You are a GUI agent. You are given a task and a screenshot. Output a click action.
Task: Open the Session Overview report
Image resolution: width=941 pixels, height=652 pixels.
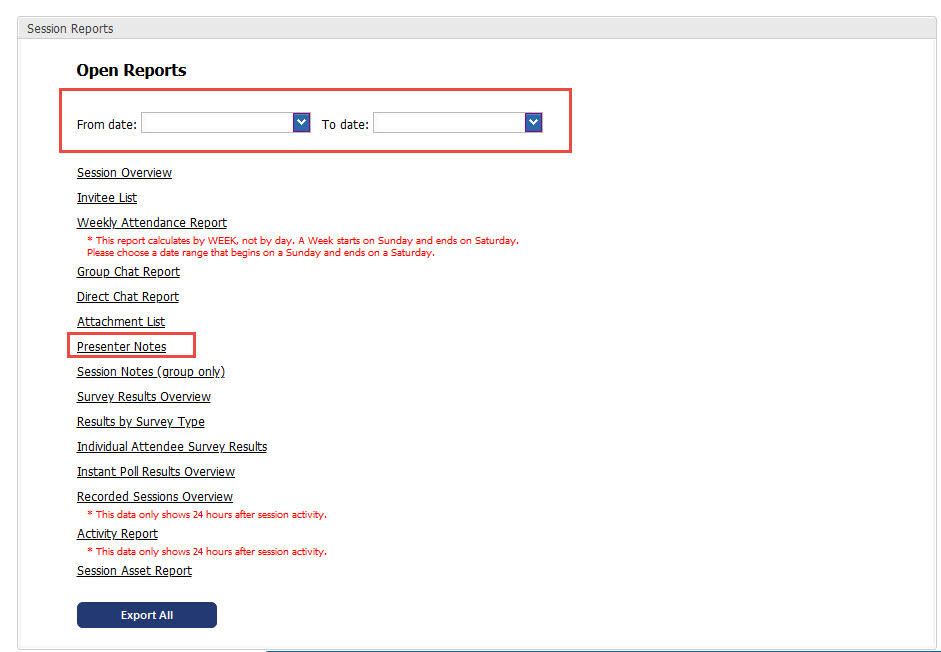coord(124,173)
